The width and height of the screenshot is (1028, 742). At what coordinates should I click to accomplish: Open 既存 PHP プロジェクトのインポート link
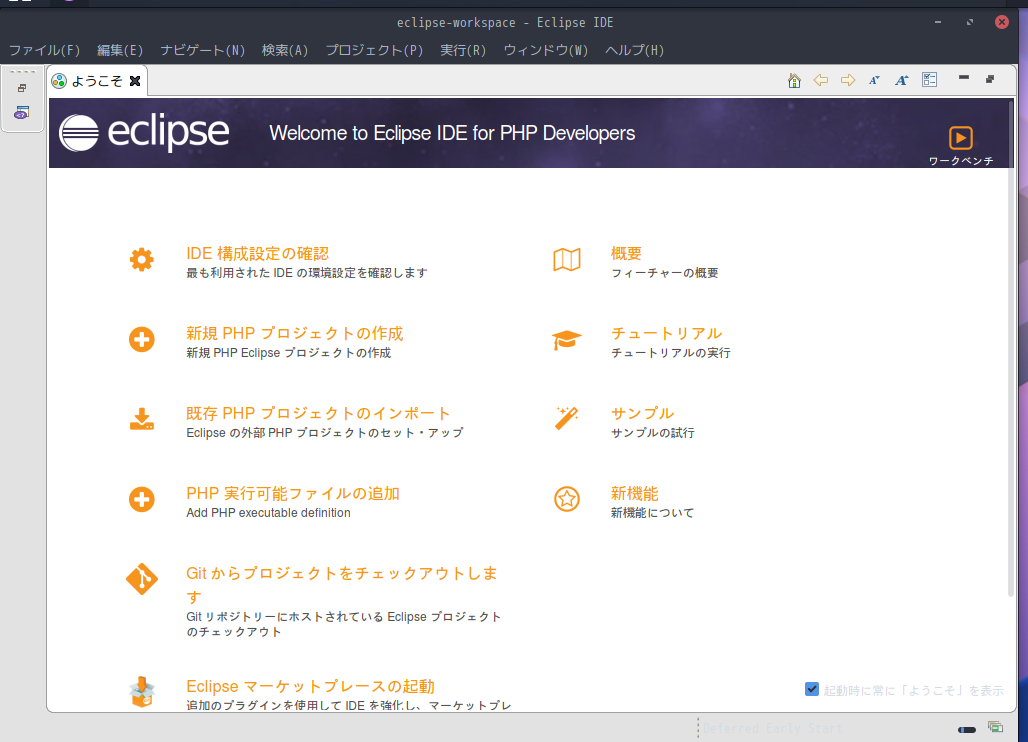point(318,414)
